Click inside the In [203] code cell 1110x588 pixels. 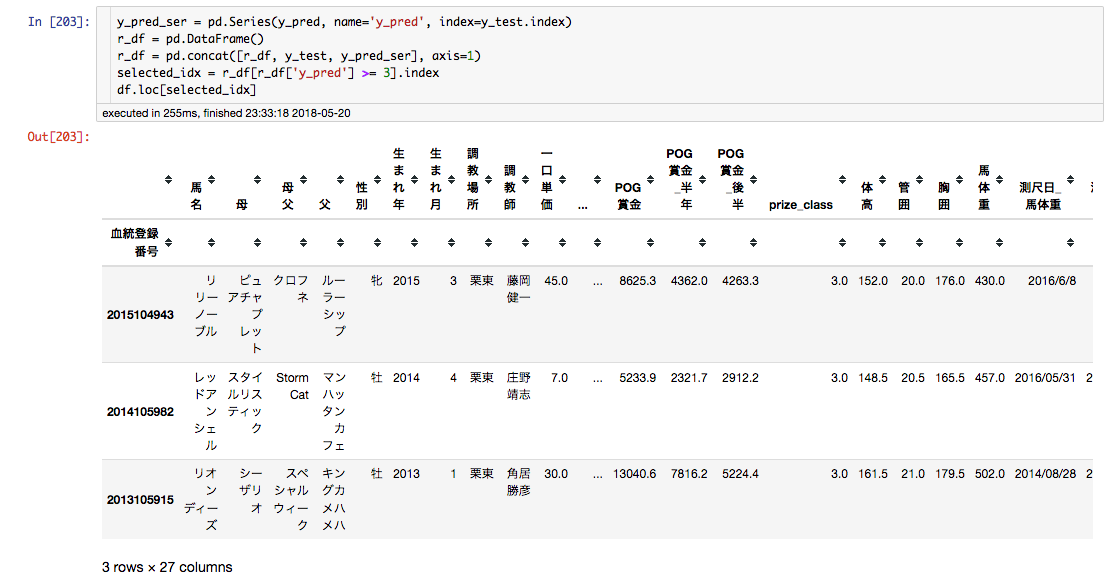[x=599, y=55]
